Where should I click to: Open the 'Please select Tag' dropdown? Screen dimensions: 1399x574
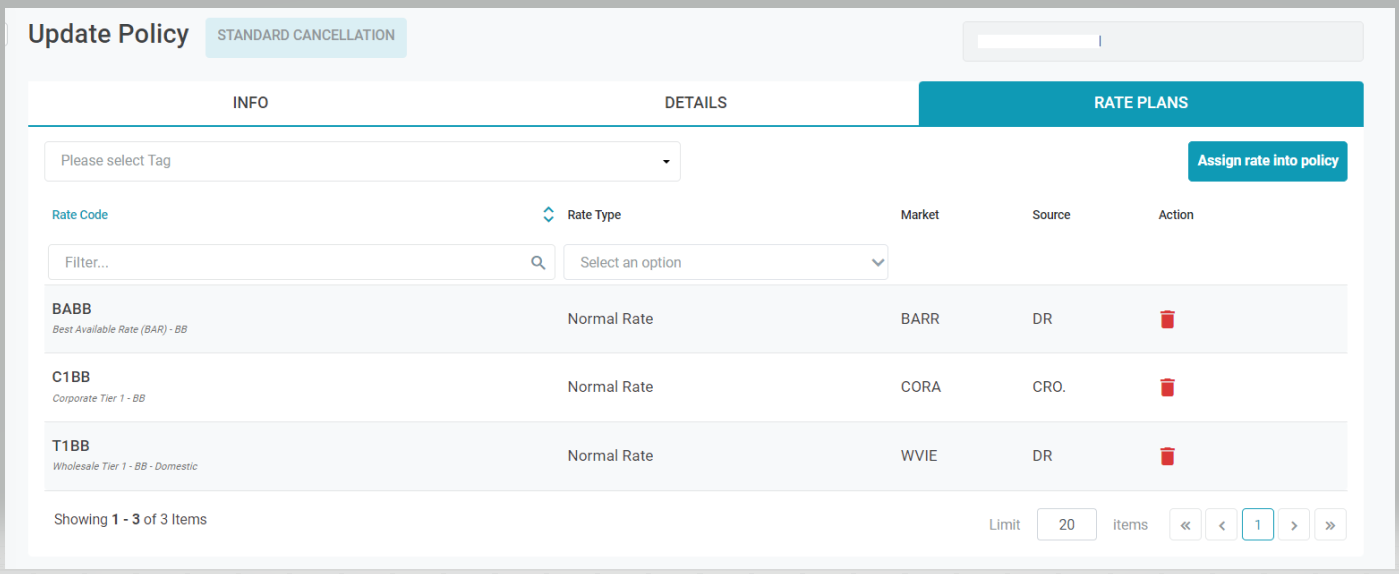(x=362, y=161)
